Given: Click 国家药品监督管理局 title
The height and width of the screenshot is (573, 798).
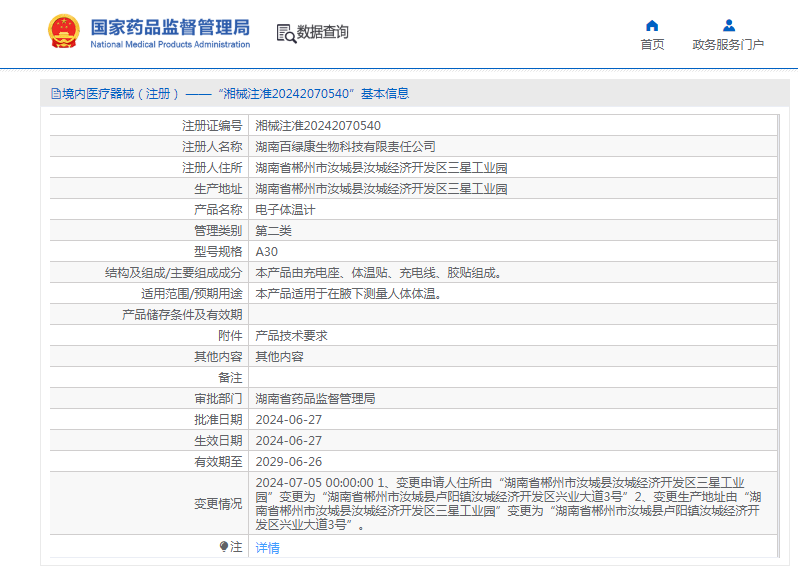Looking at the screenshot, I should click(170, 27).
